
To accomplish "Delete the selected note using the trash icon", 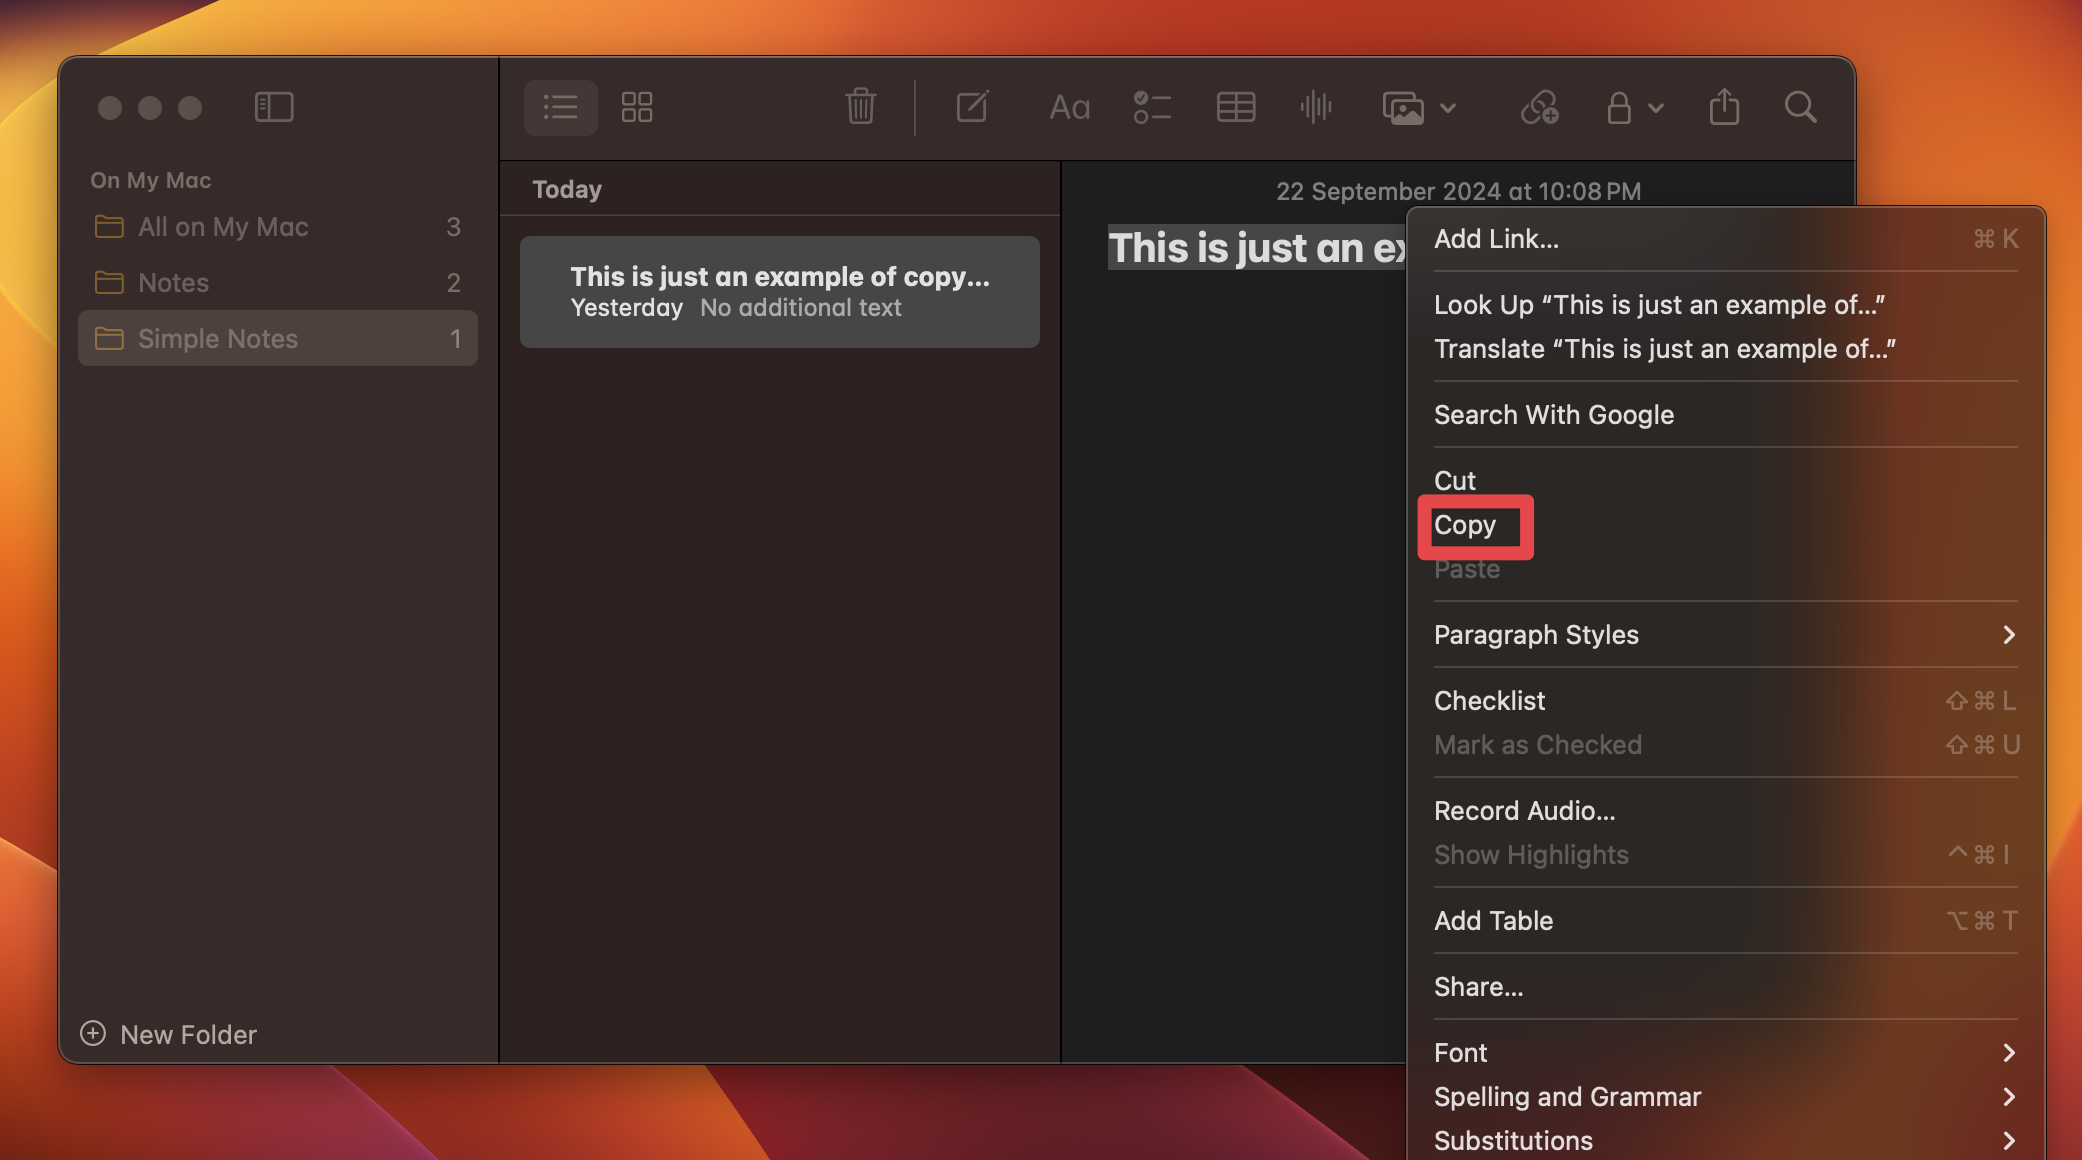I will [x=860, y=107].
